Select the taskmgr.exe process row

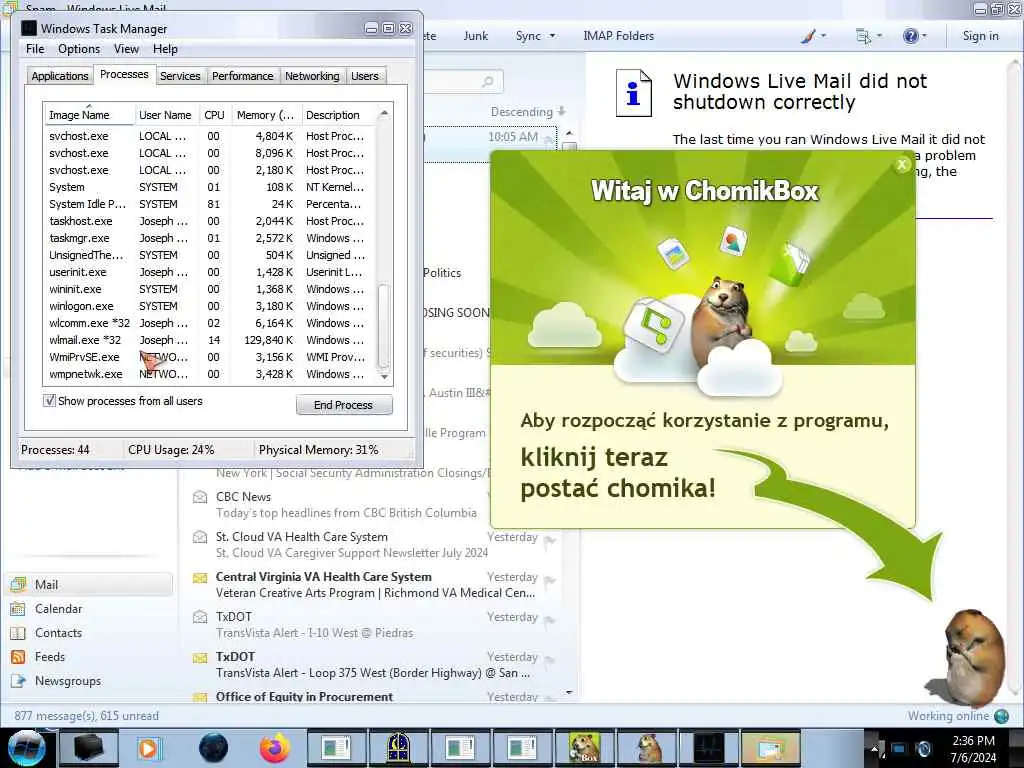(210, 238)
